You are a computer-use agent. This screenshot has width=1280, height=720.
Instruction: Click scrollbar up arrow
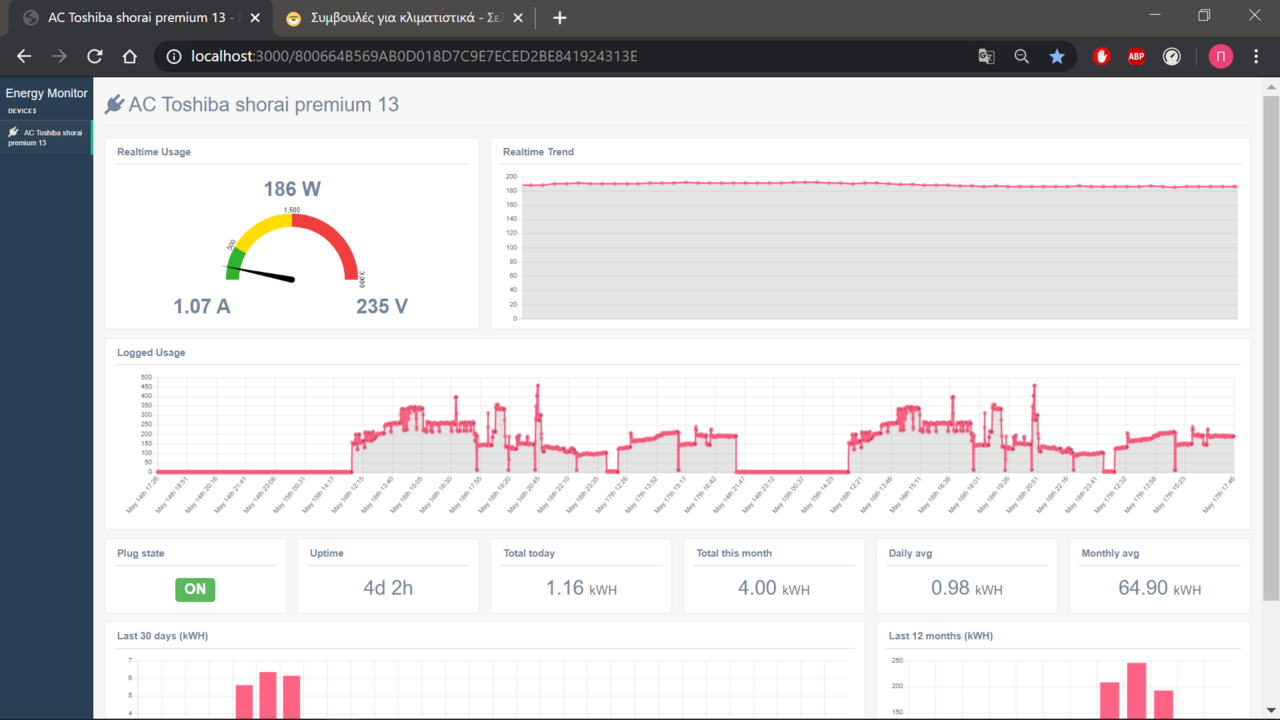pyautogui.click(x=1271, y=87)
